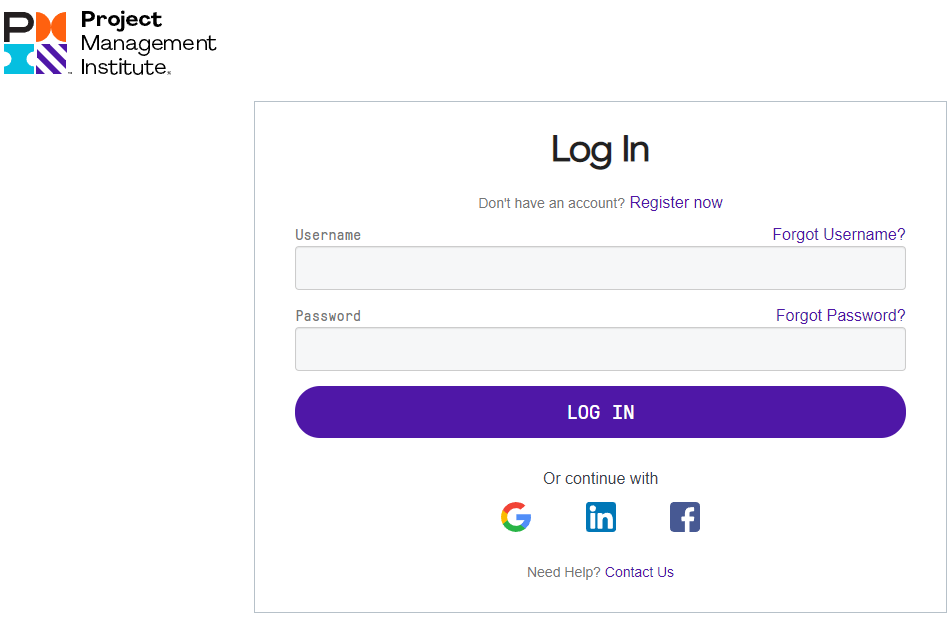Open the Forgot Password? link

click(840, 315)
